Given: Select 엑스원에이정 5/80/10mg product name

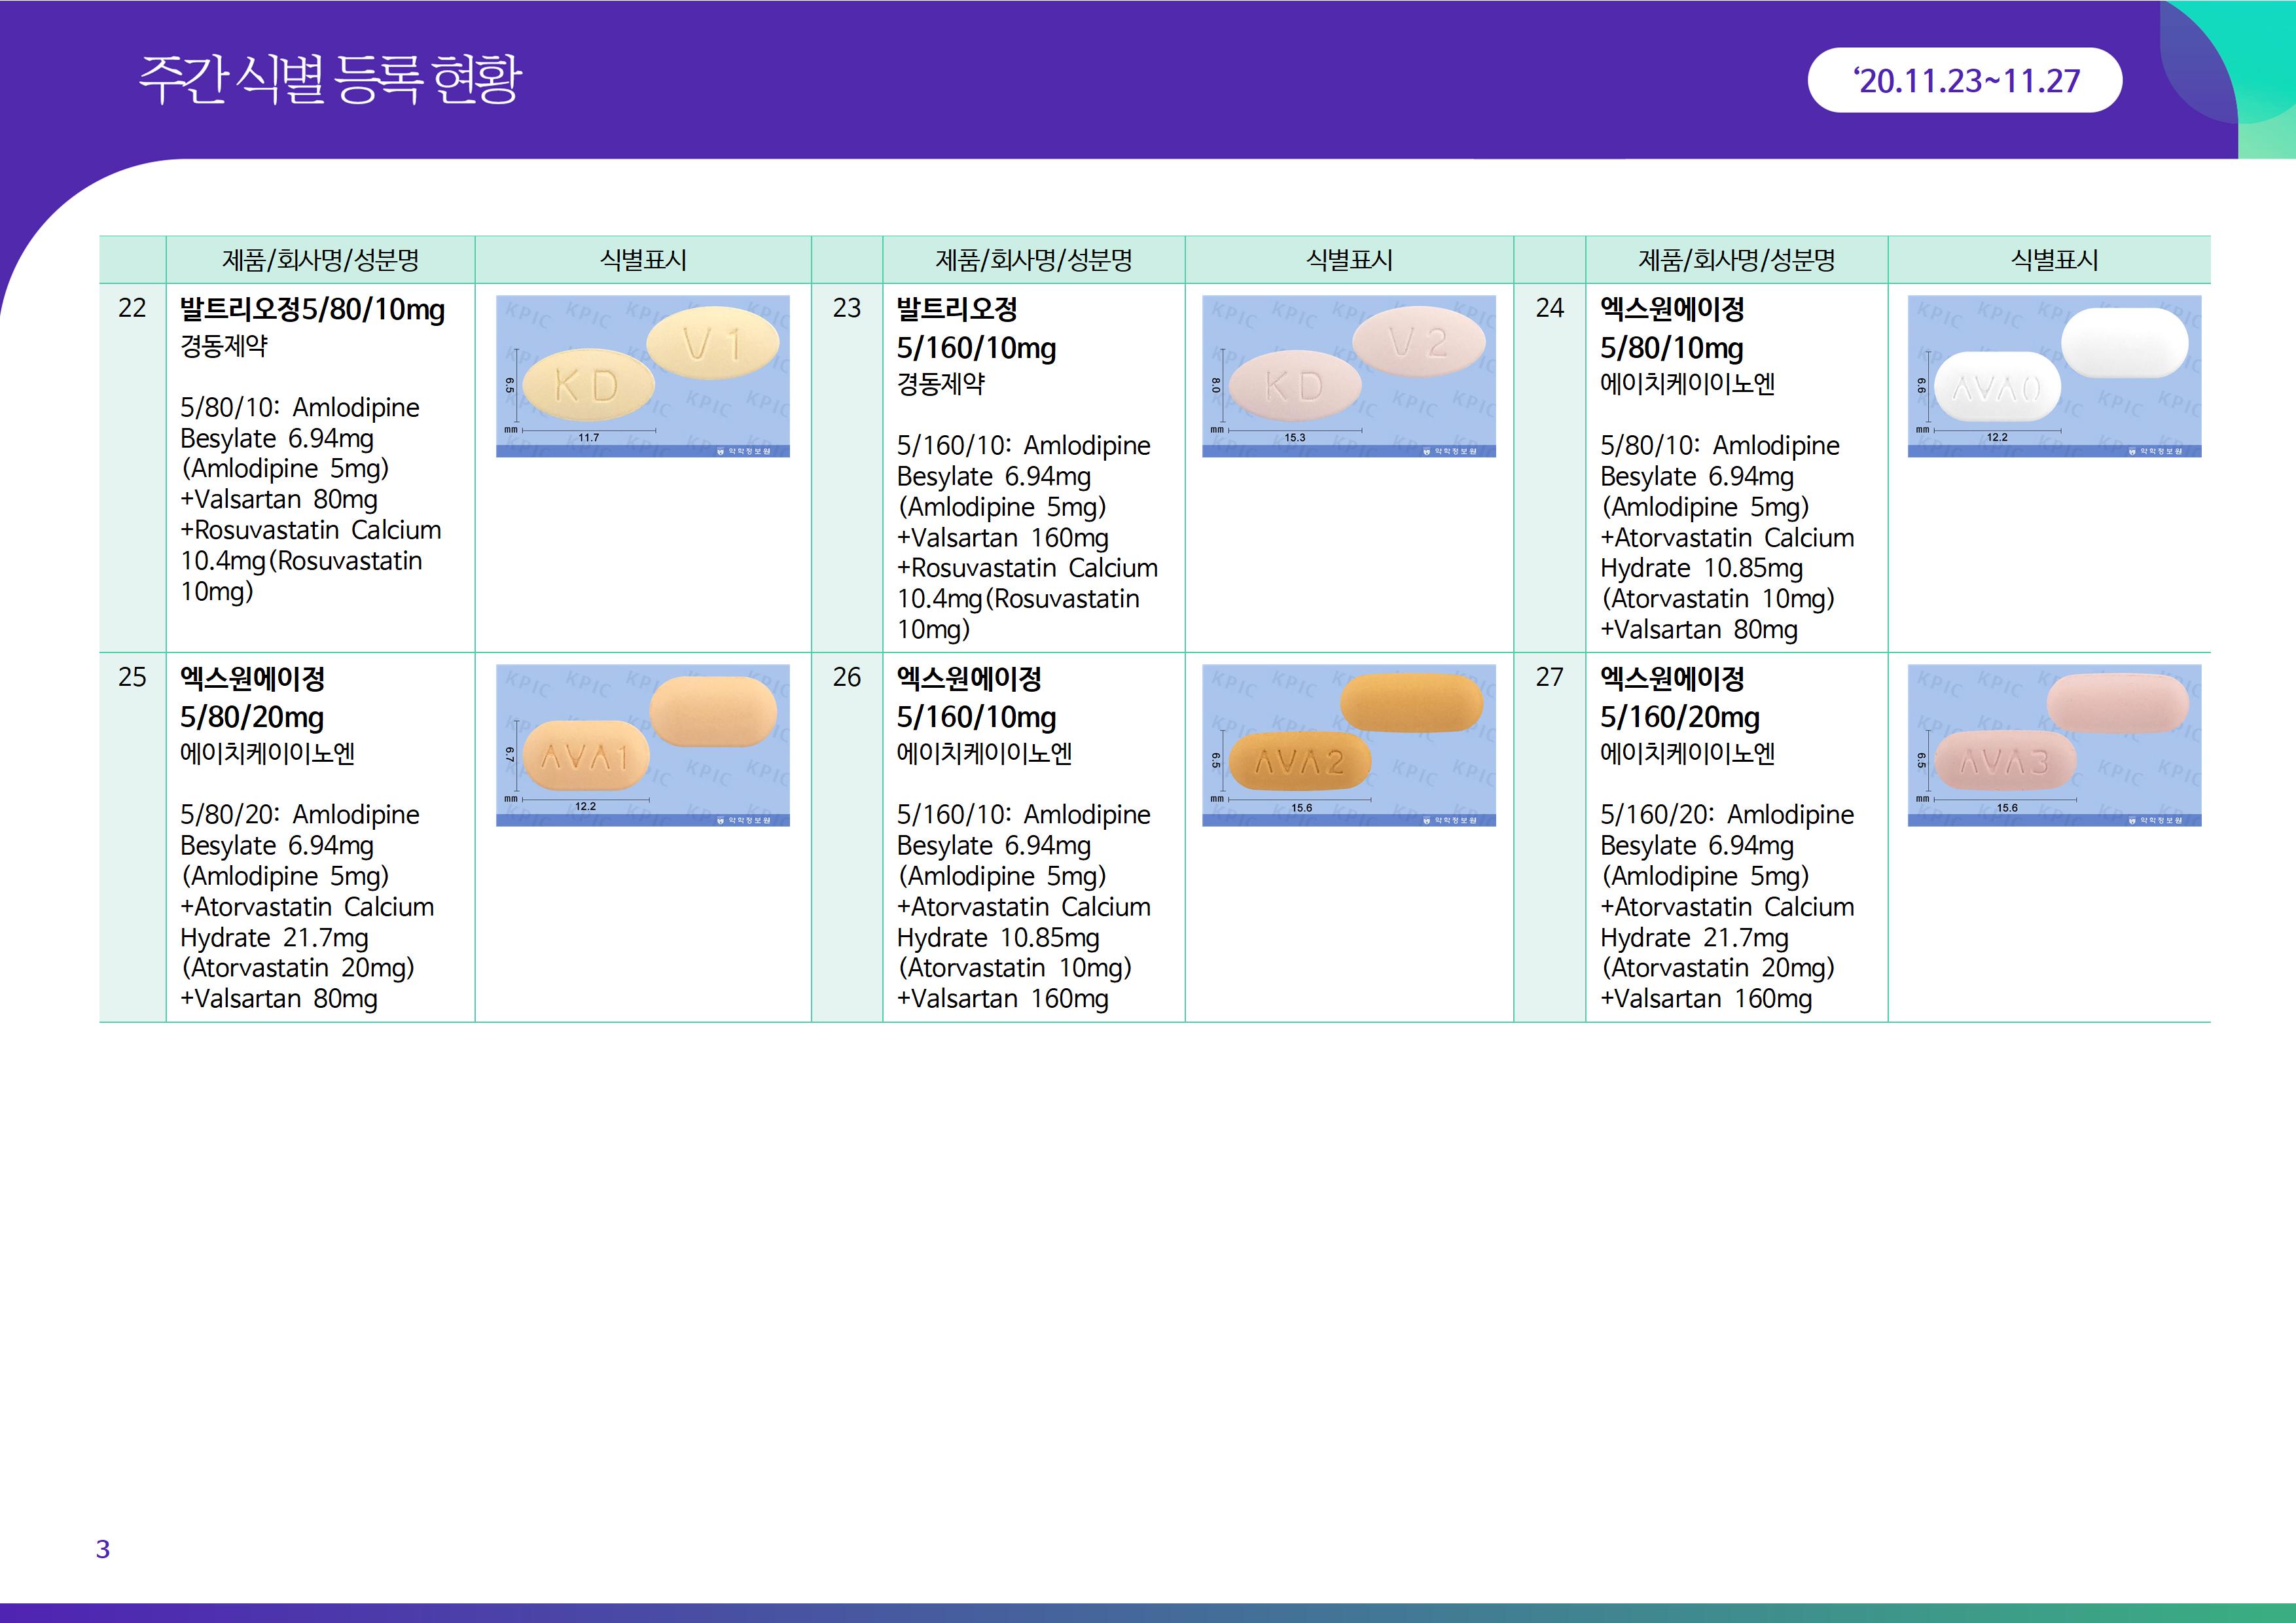Looking at the screenshot, I should [1672, 329].
